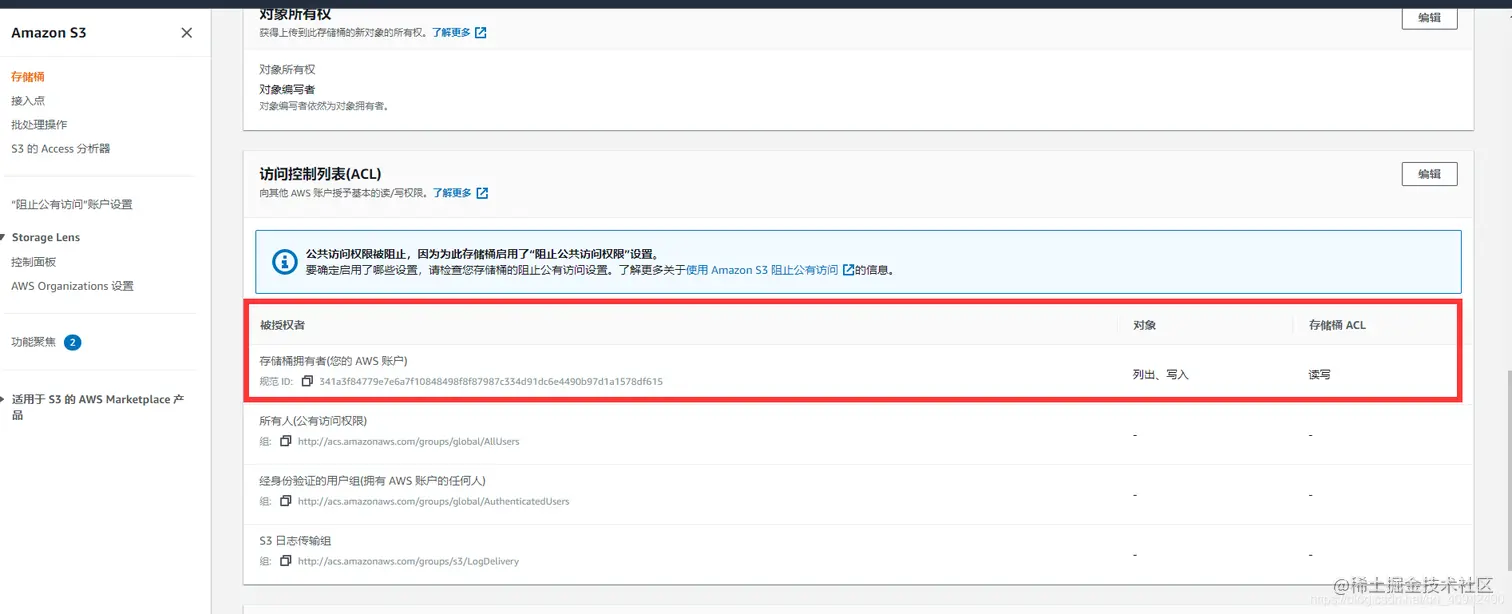
Task: Open external link icon beside object ownership 了解更多
Action: [x=481, y=33]
